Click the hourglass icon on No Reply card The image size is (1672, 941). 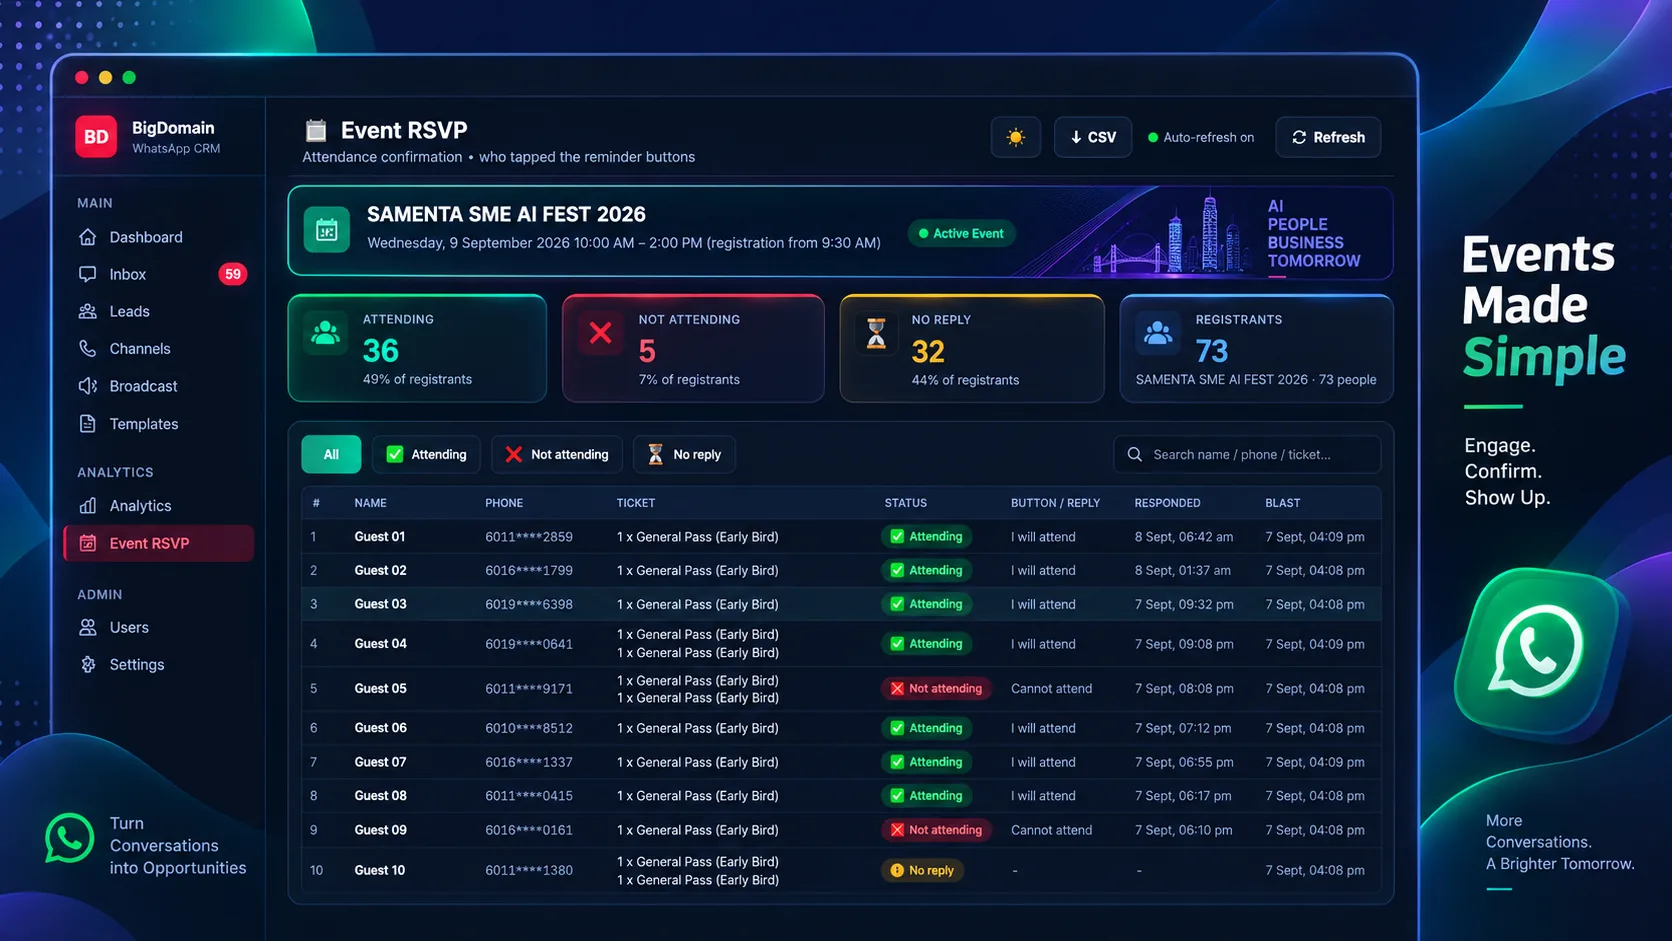[876, 333]
